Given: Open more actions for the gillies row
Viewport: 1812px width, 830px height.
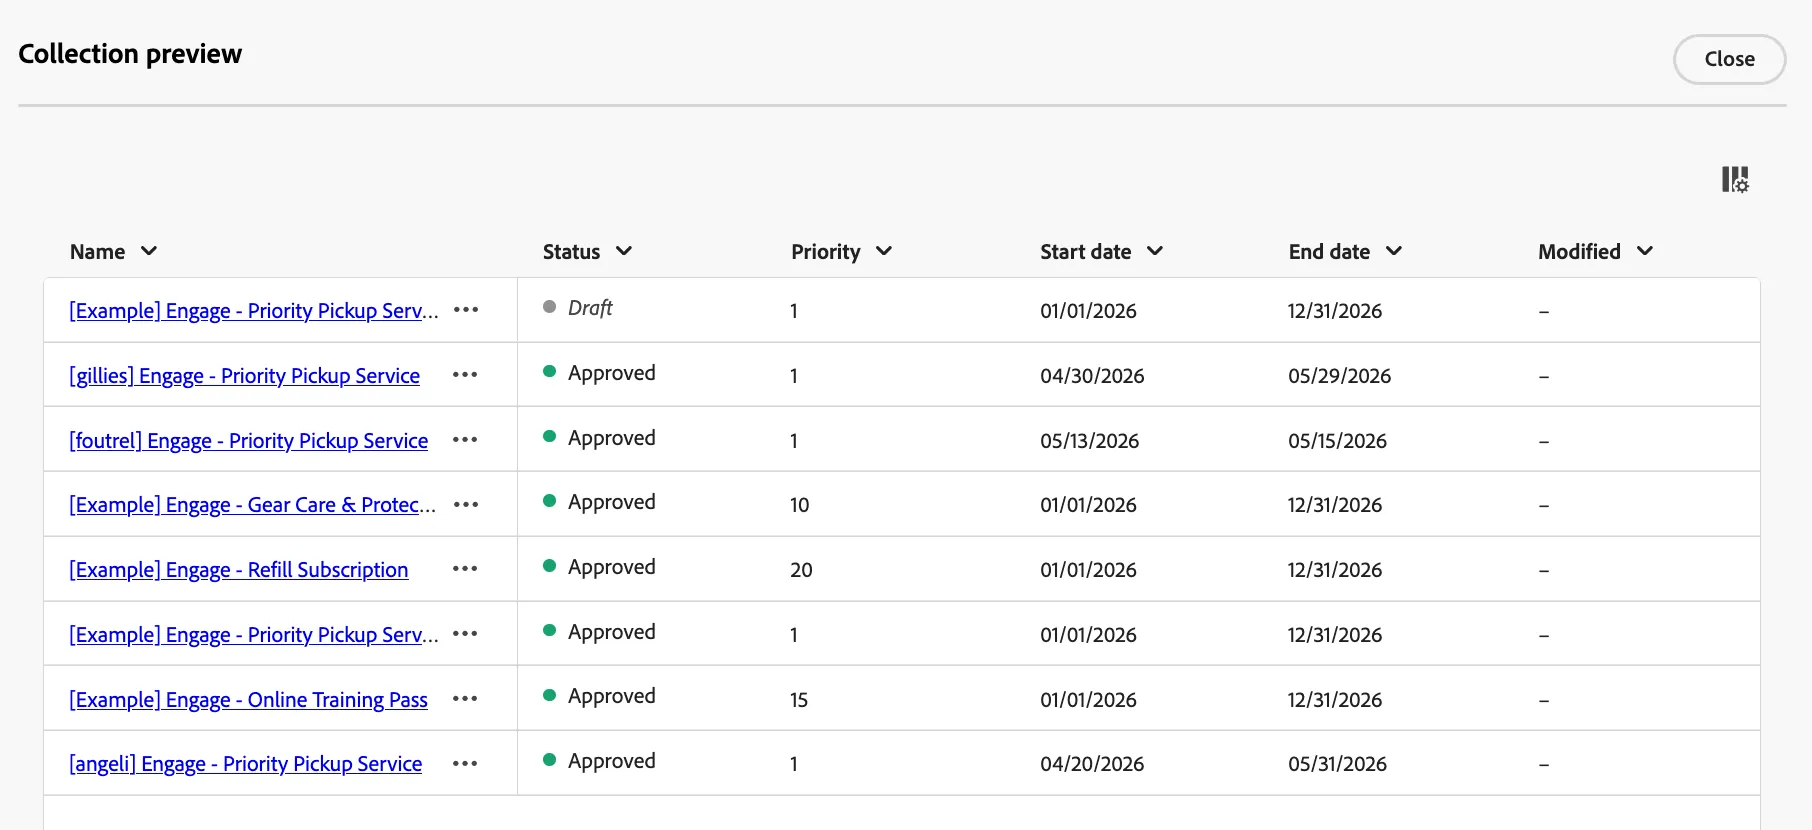Looking at the screenshot, I should tap(465, 375).
